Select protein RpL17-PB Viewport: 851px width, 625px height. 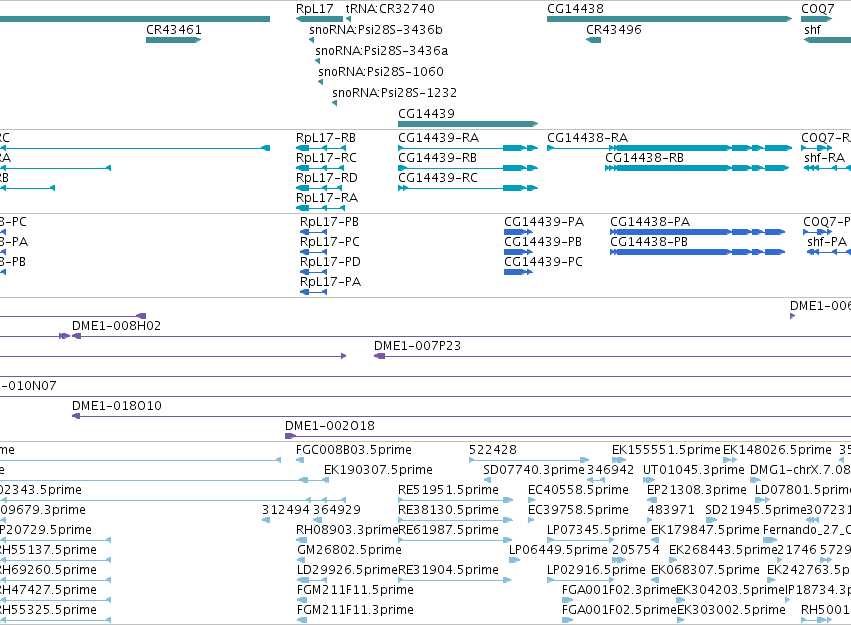coord(329,222)
